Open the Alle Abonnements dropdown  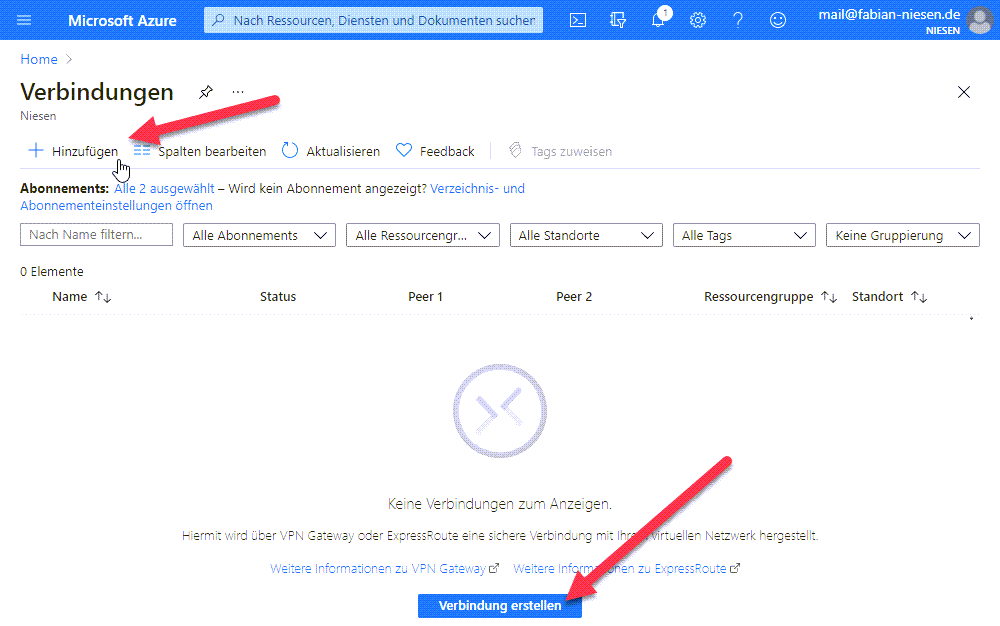[x=260, y=235]
